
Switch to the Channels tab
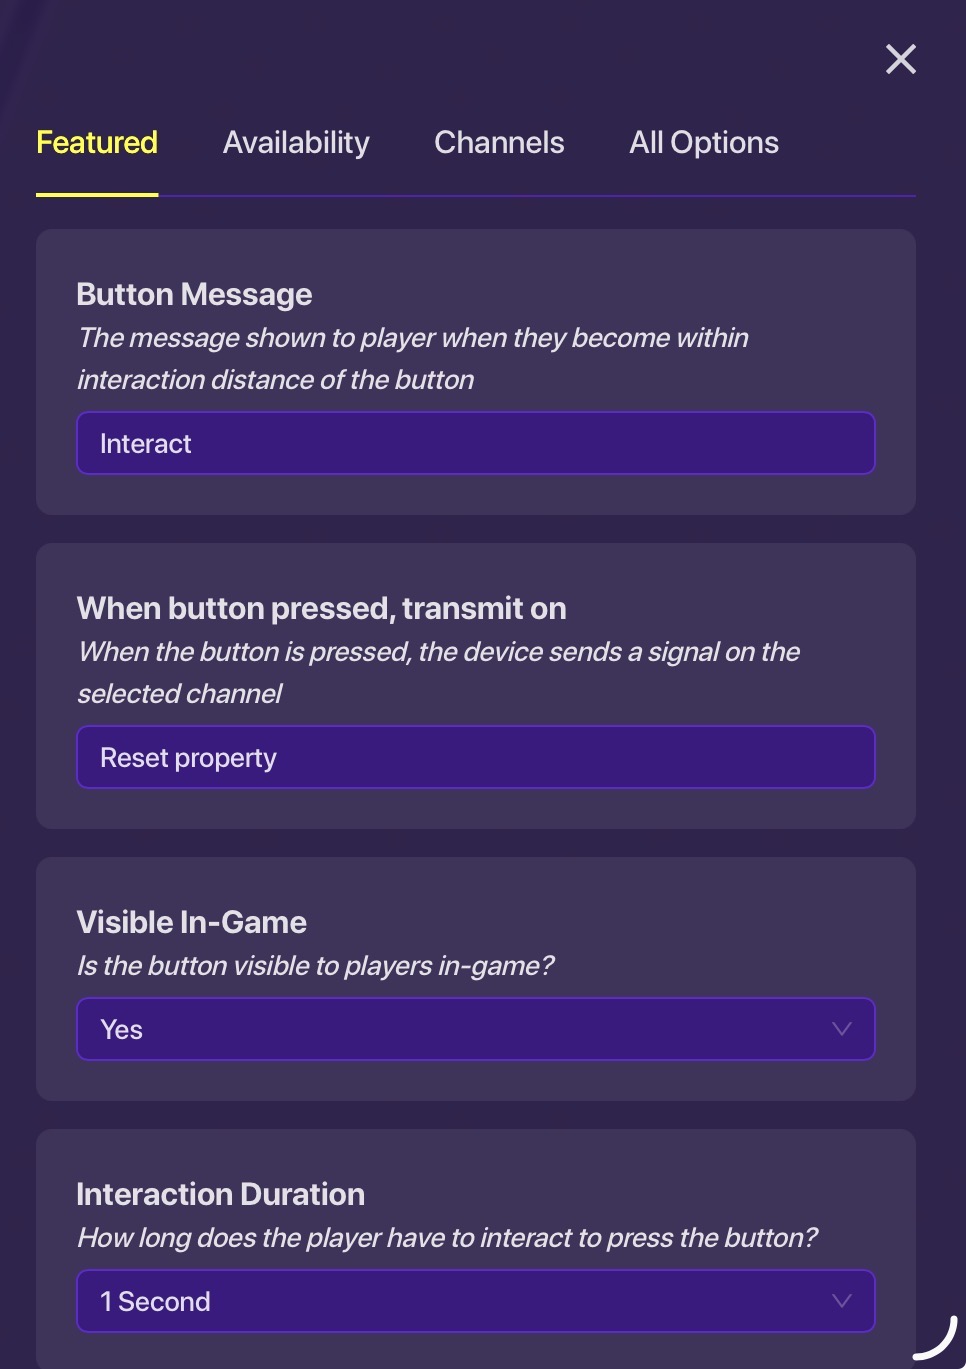coord(499,143)
